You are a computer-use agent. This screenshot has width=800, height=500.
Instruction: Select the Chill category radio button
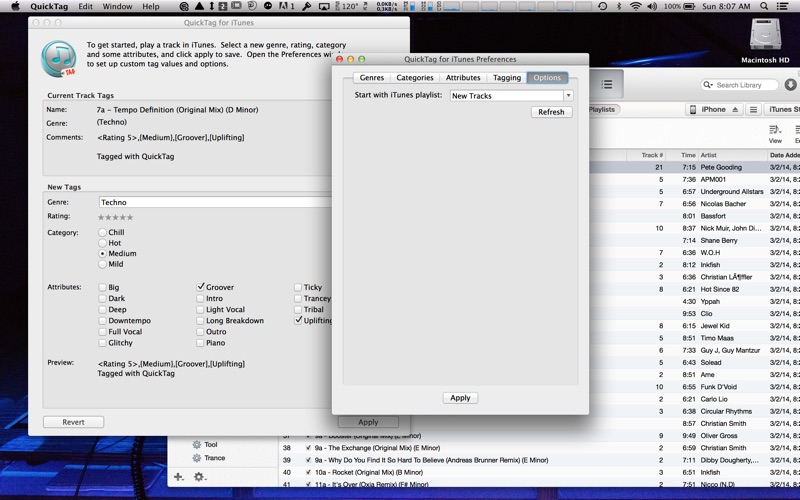103,232
